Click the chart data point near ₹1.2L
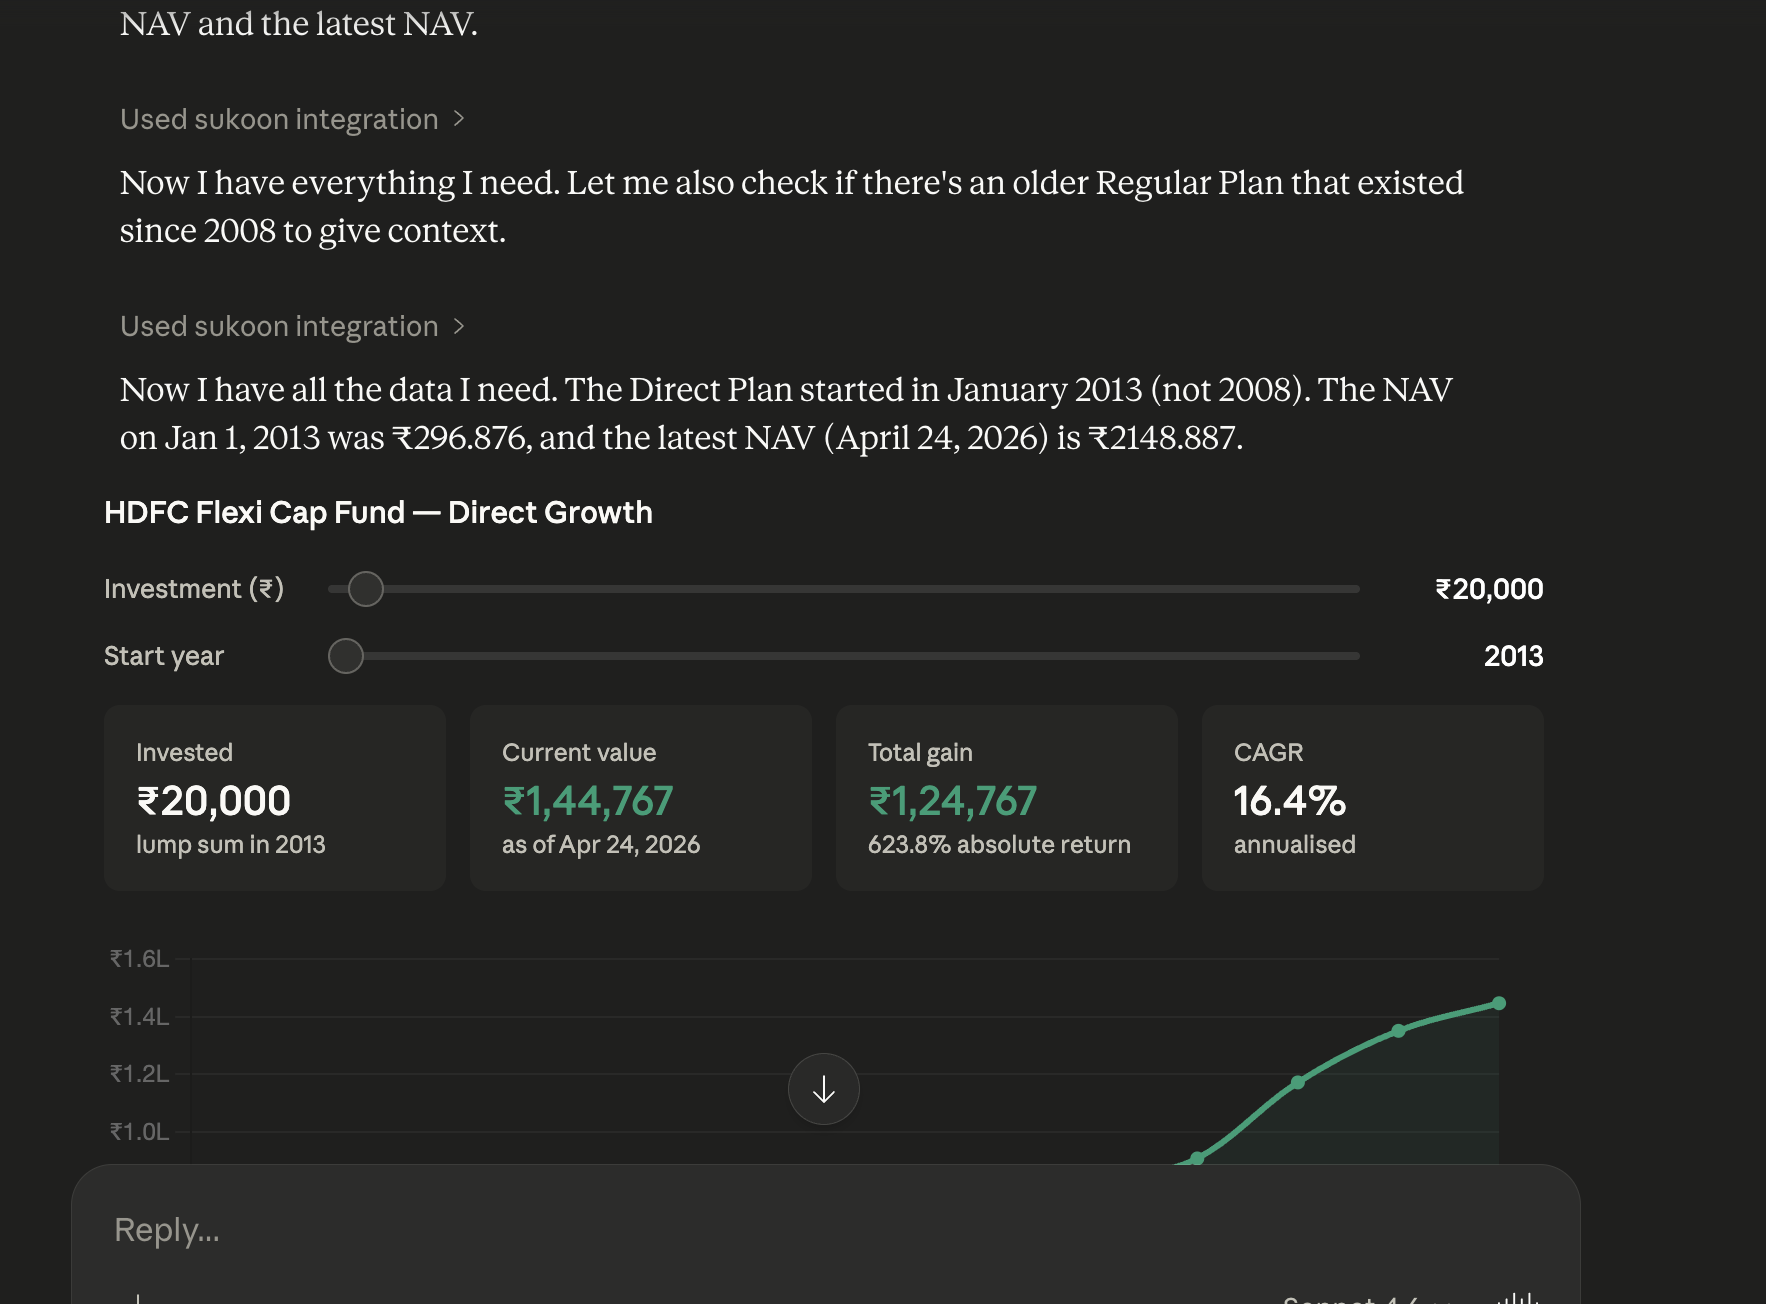The width and height of the screenshot is (1766, 1304). tap(1297, 1082)
